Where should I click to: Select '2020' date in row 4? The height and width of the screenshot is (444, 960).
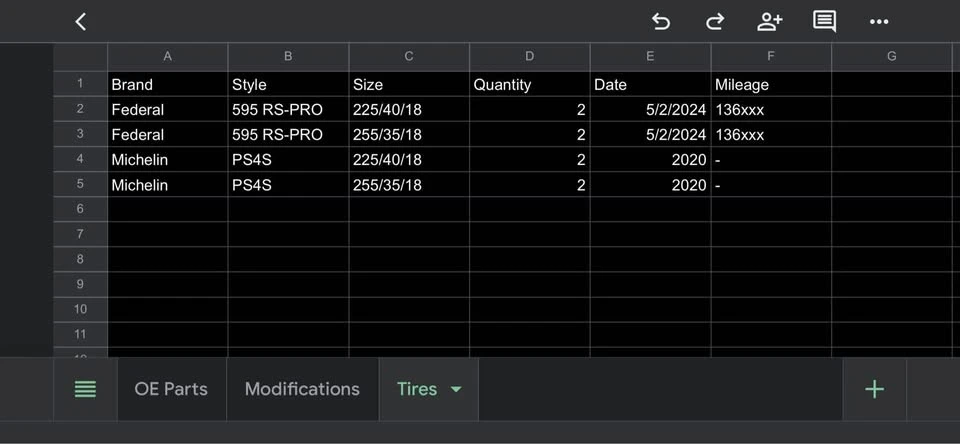pos(650,160)
